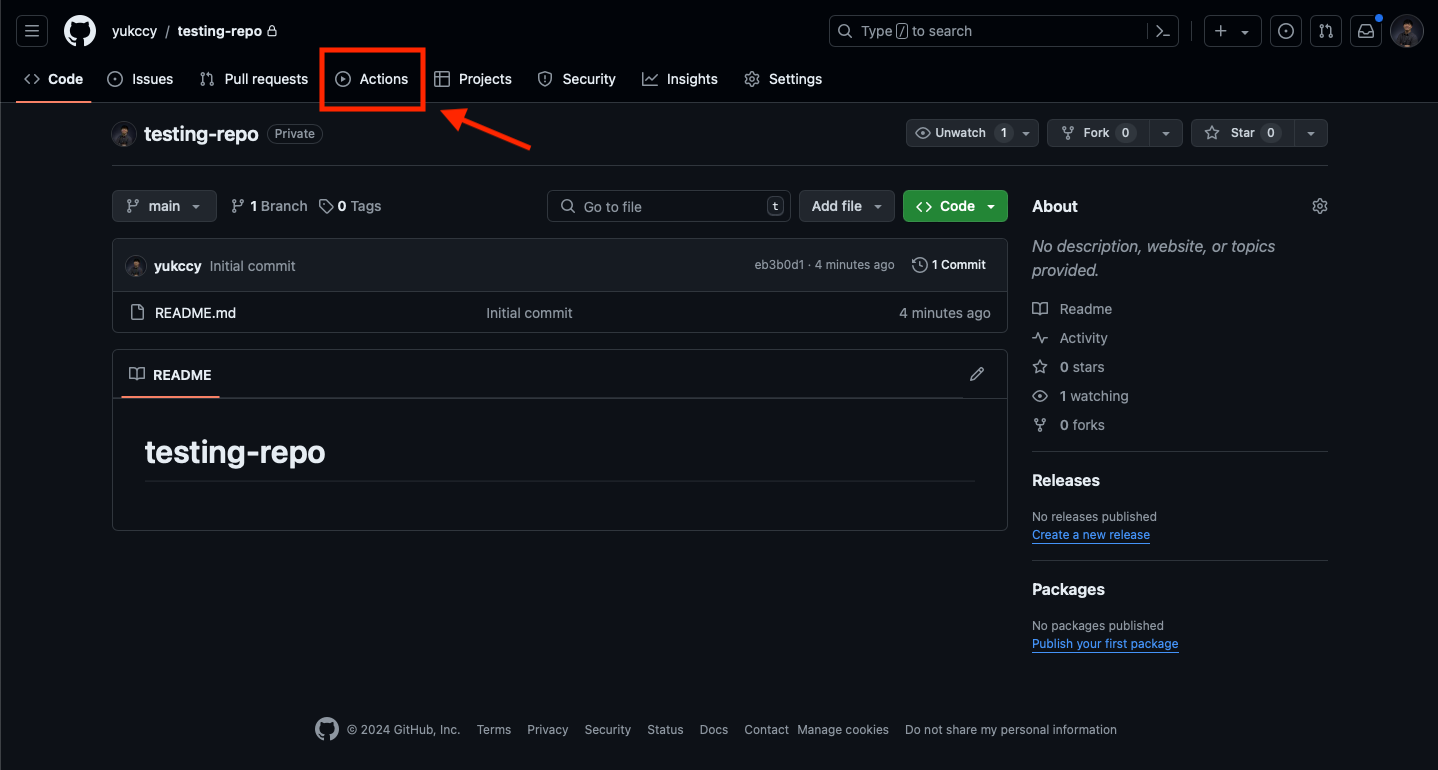Screen dimensions: 1438x770
Task: Click the yukccy owner link in breadcrumb
Action: tap(134, 31)
